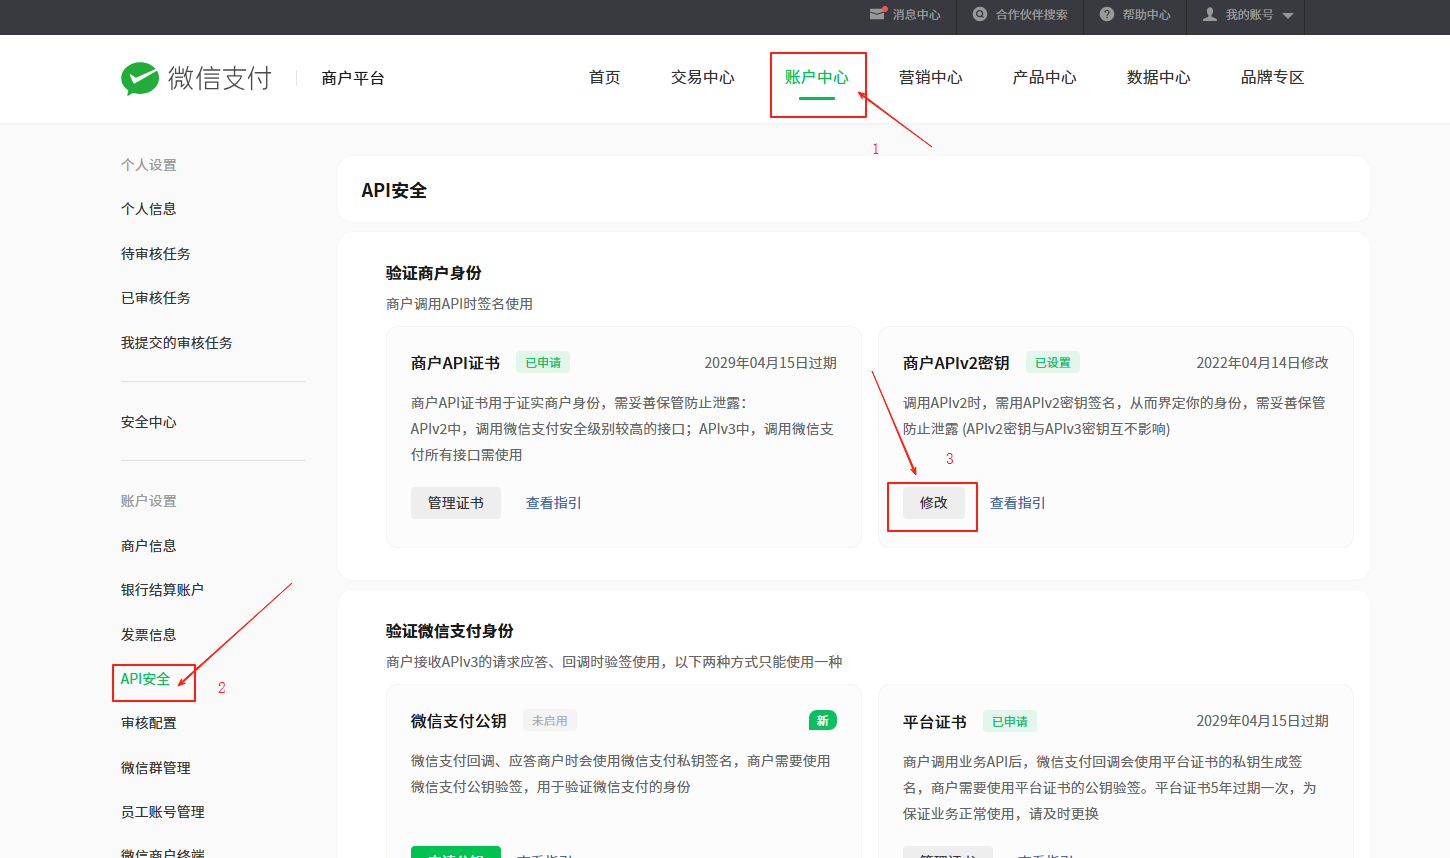
Task: Open 银行结算账户 in the sidebar
Action: click(162, 590)
